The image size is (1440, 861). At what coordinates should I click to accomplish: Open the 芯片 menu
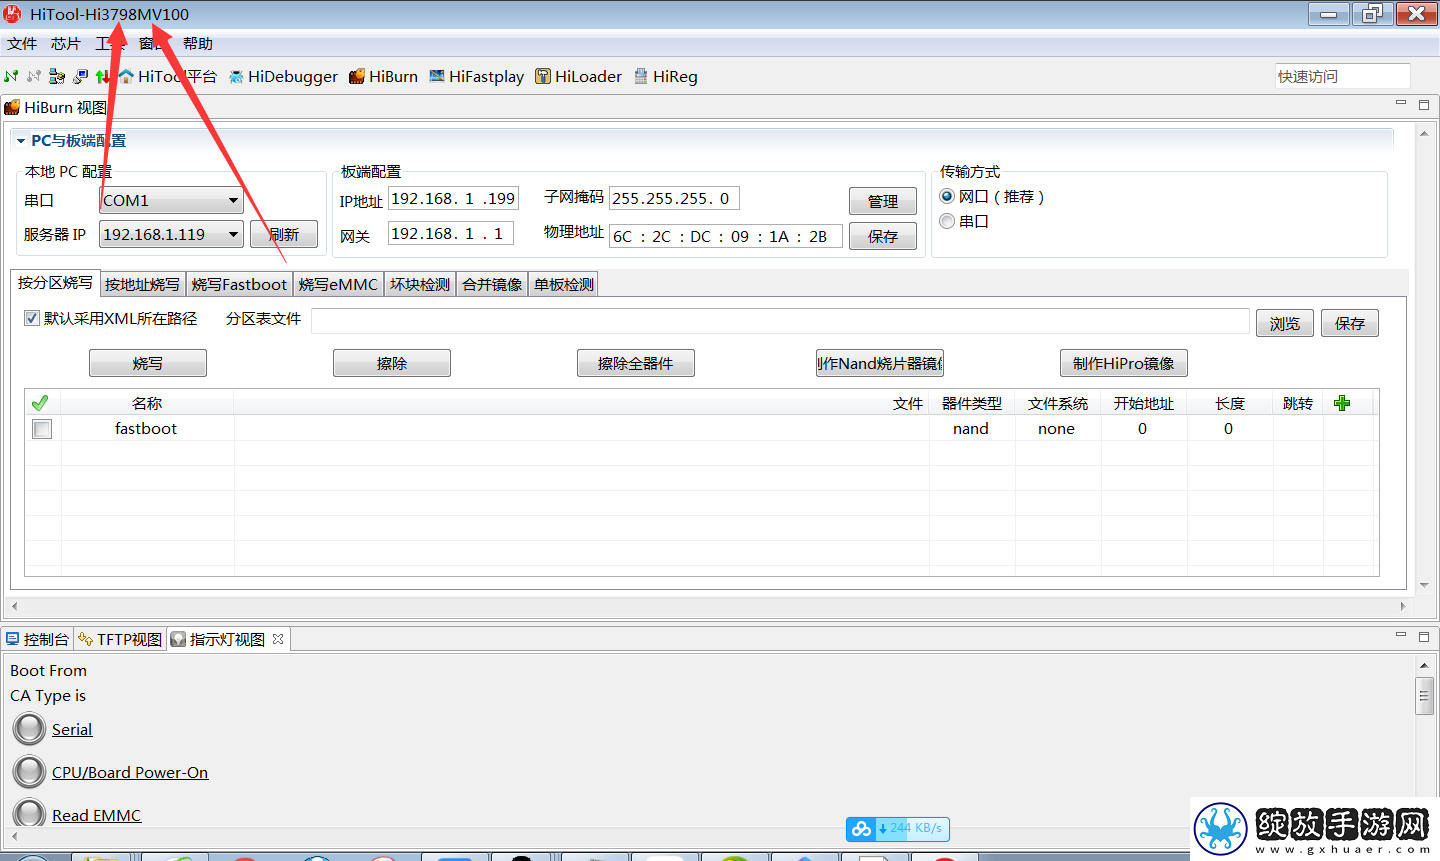click(x=66, y=44)
